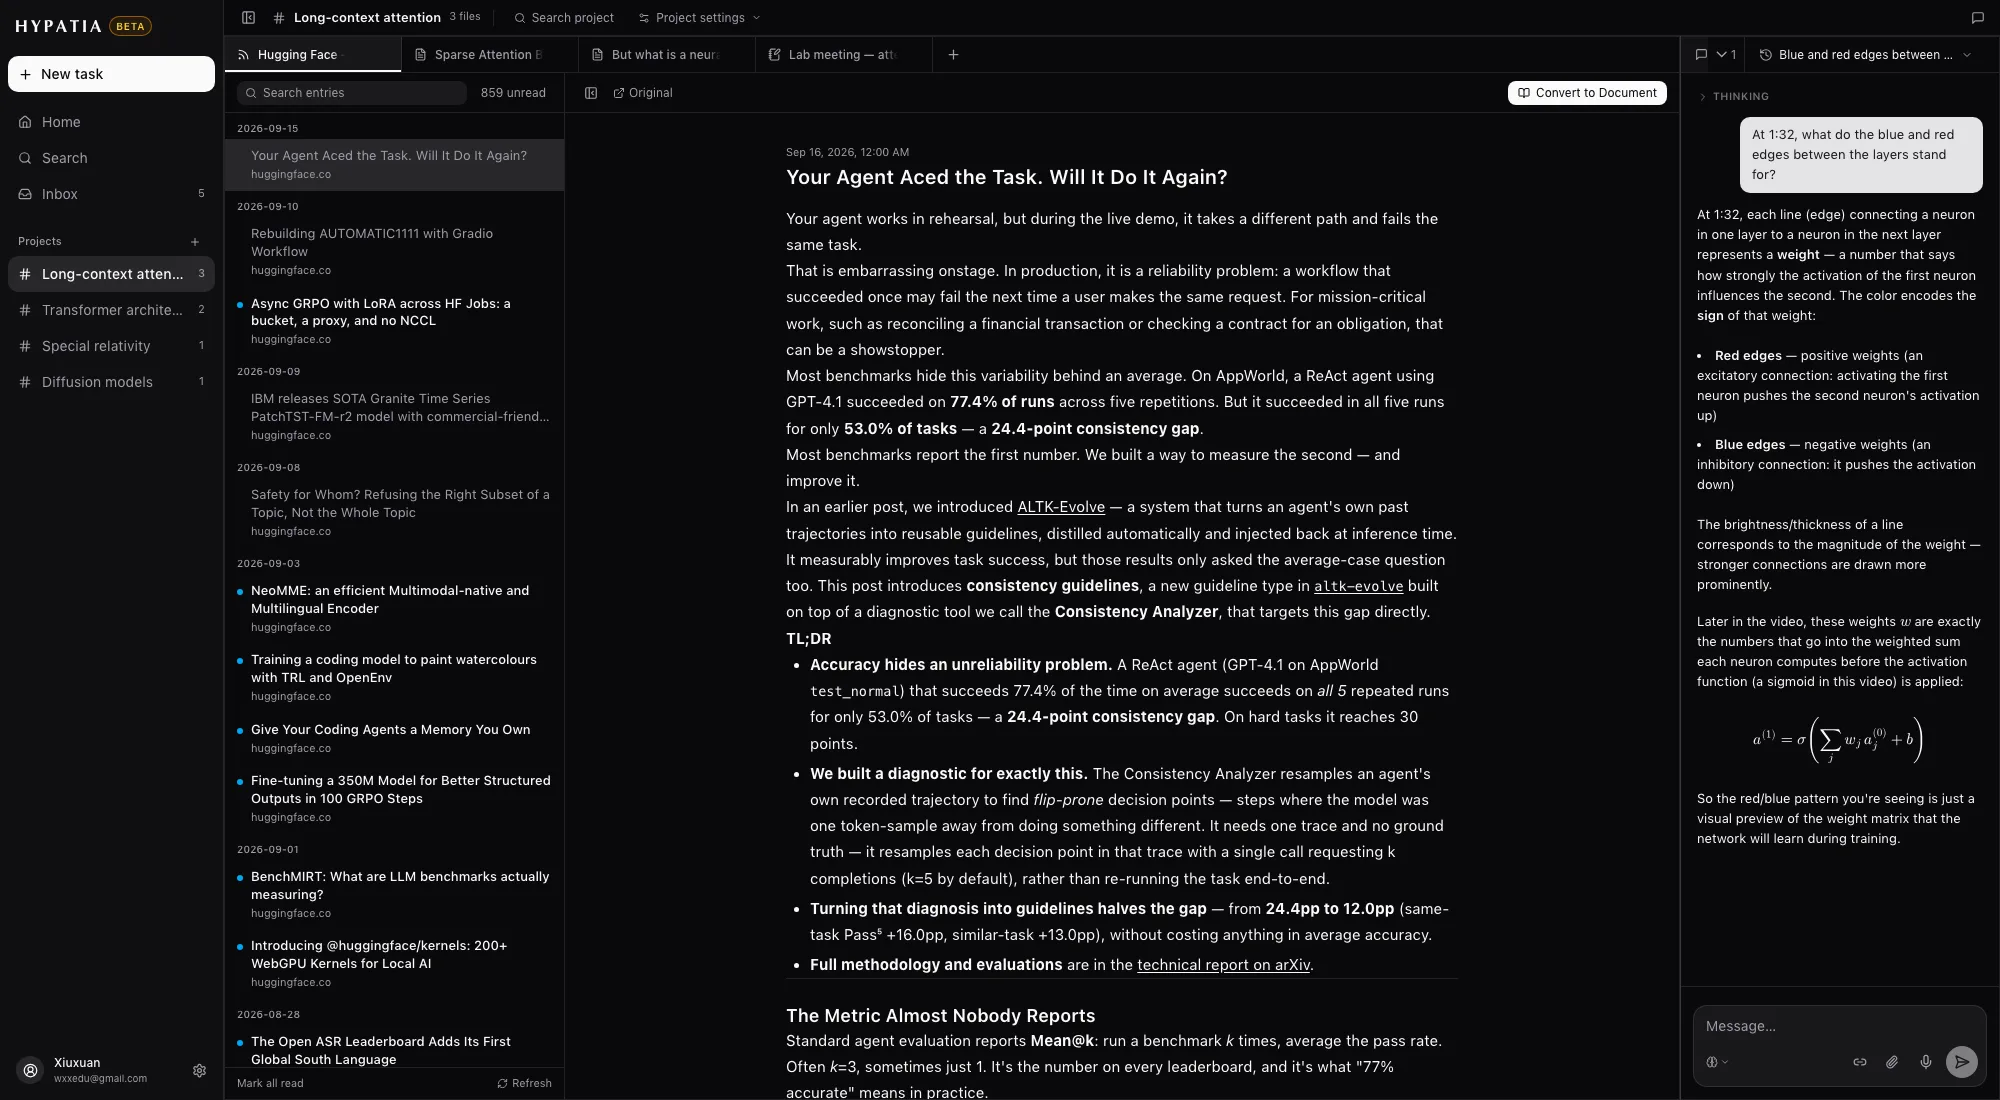Screen dimensions: 2000x1100
Task: Open 'IBM releases SOTA Granite Time Series' entry
Action: click(394, 416)
